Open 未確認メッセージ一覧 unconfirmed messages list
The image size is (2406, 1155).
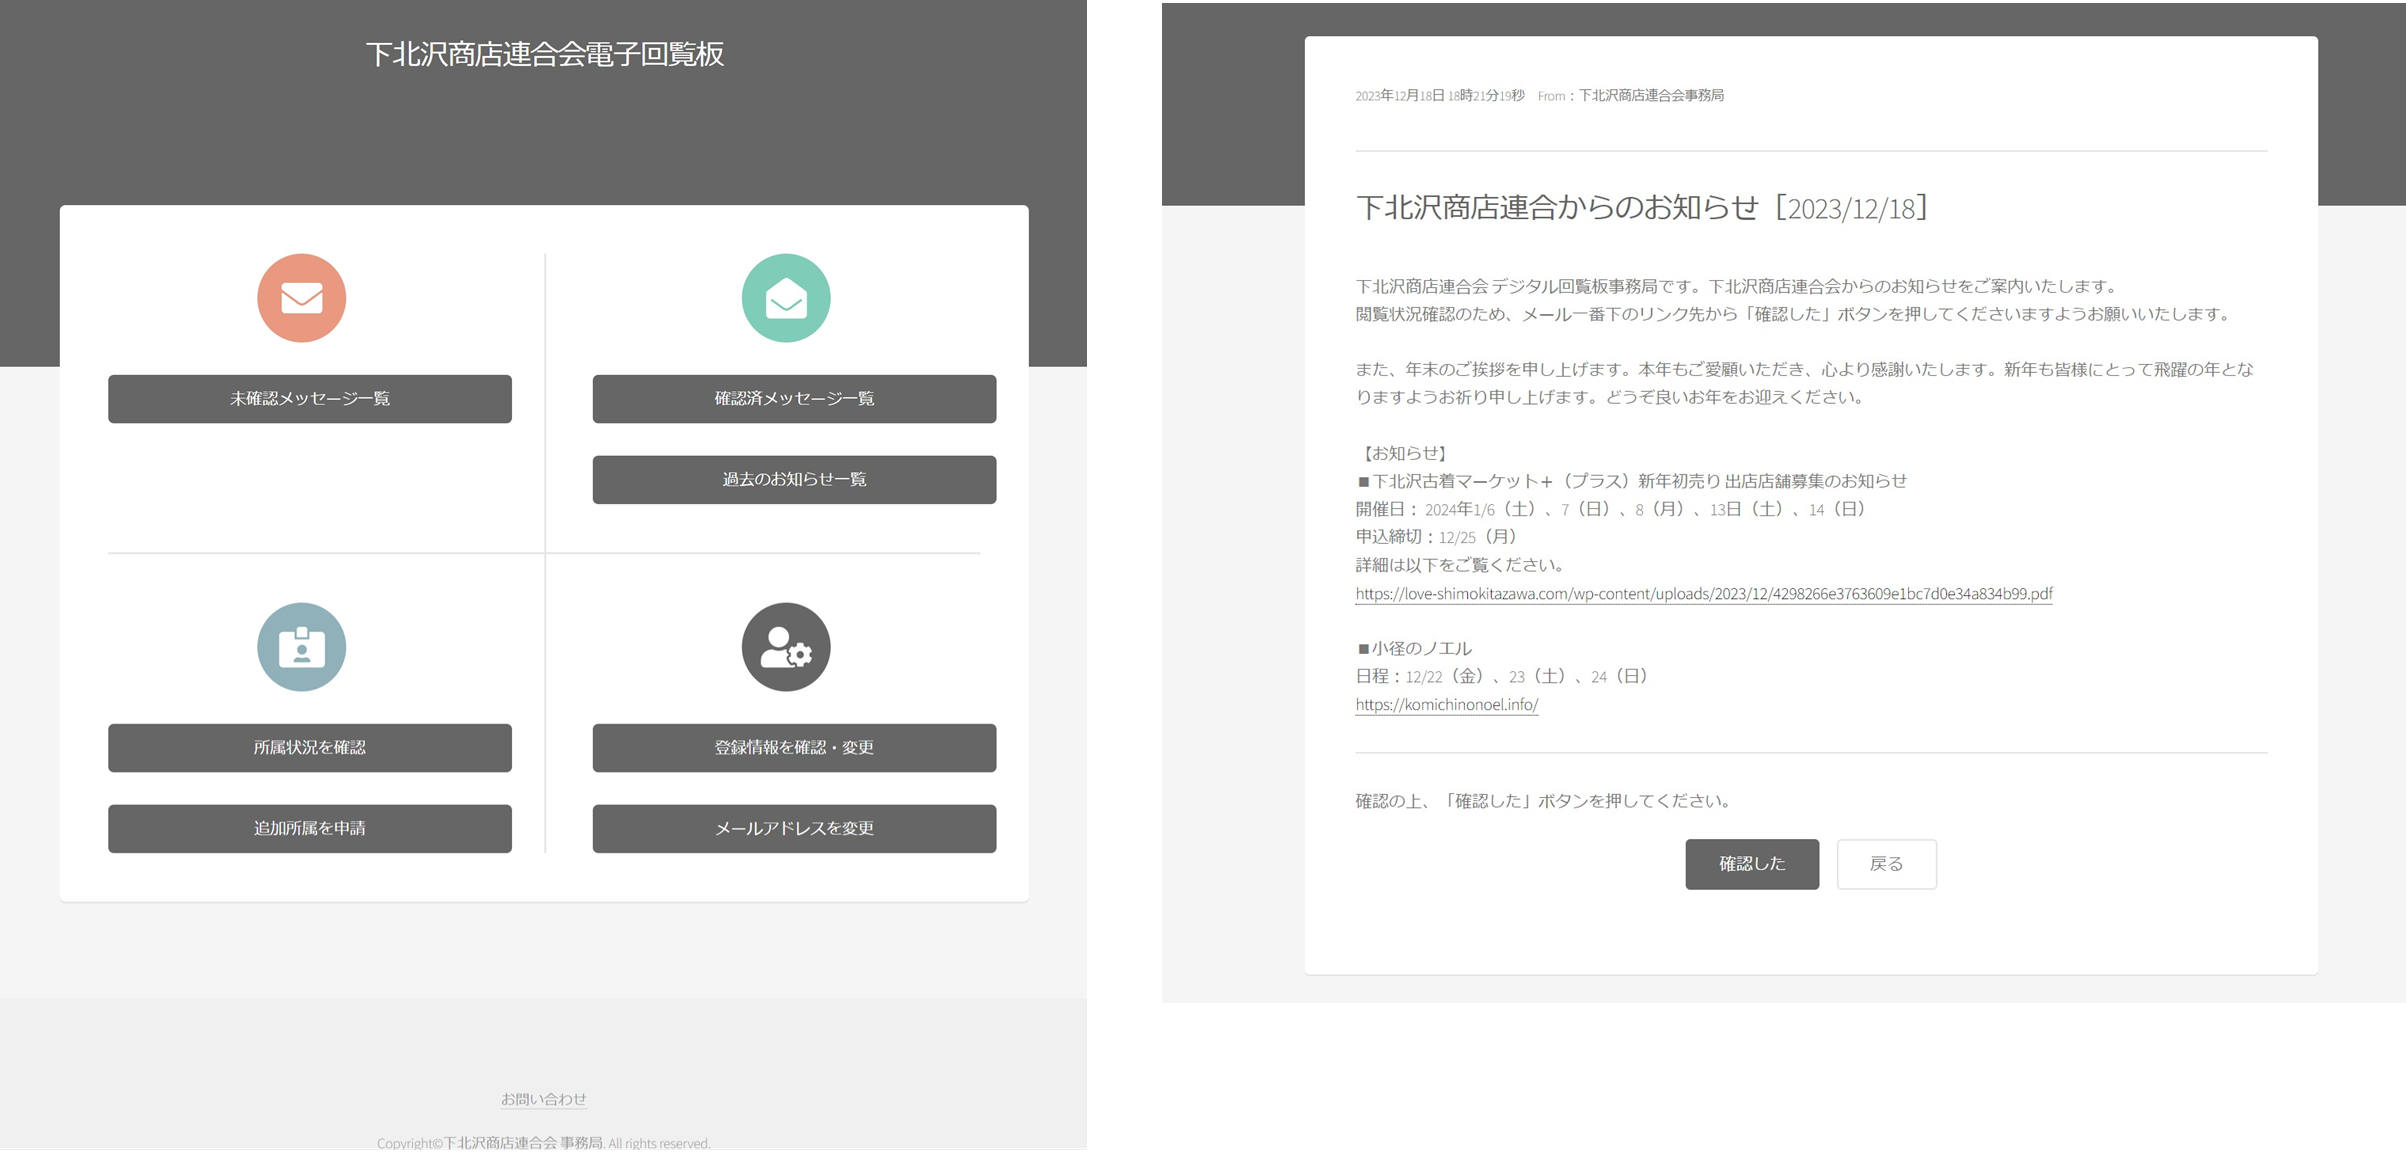(310, 399)
